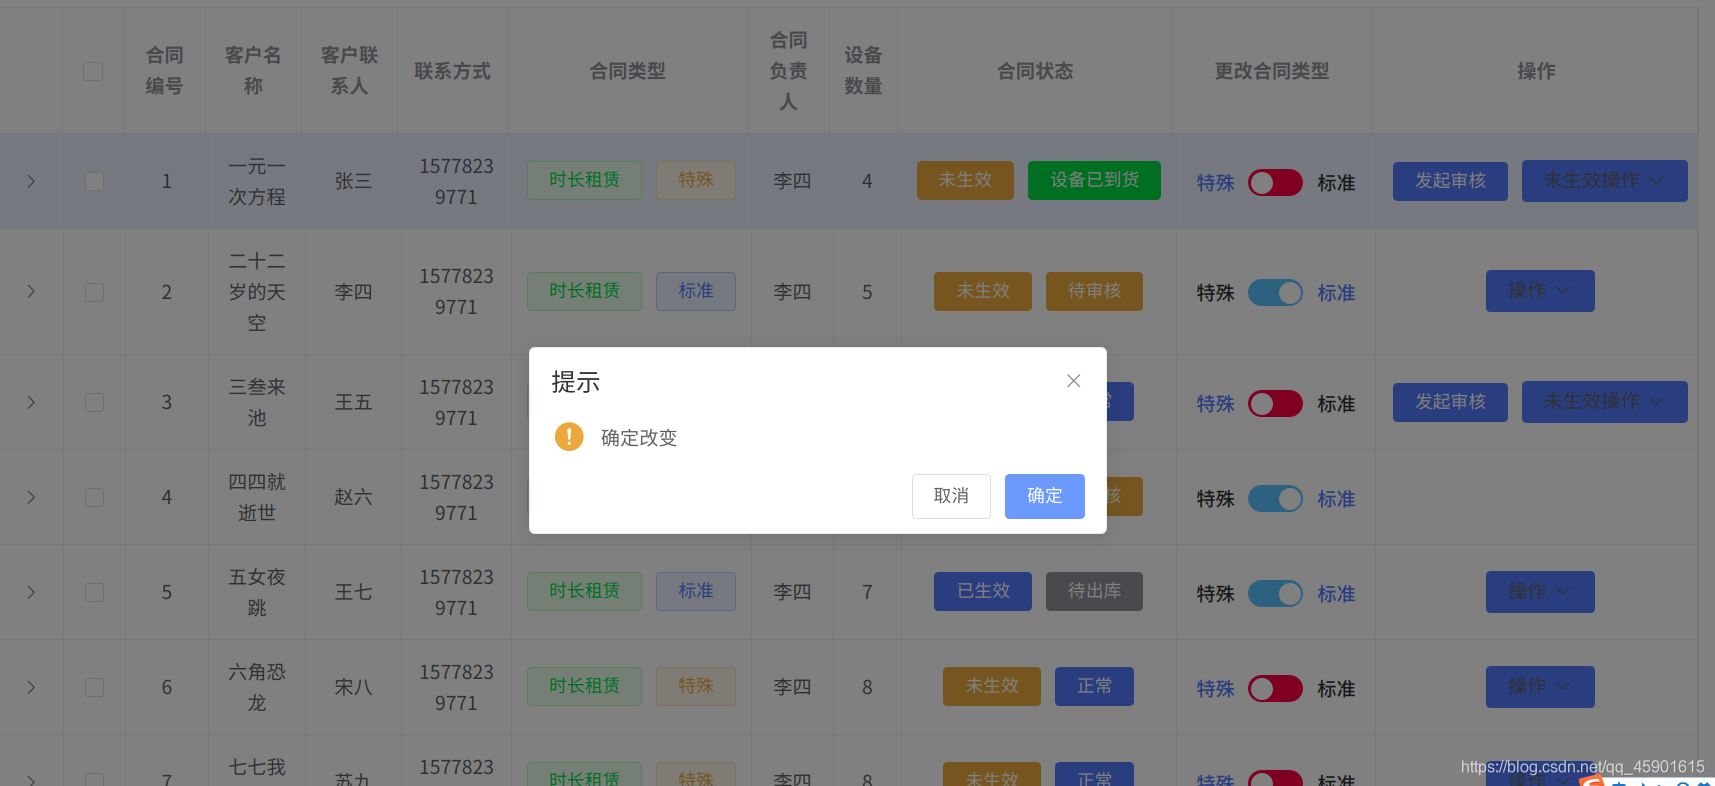
Task: Check the checkbox for contract 4
Action: [94, 497]
